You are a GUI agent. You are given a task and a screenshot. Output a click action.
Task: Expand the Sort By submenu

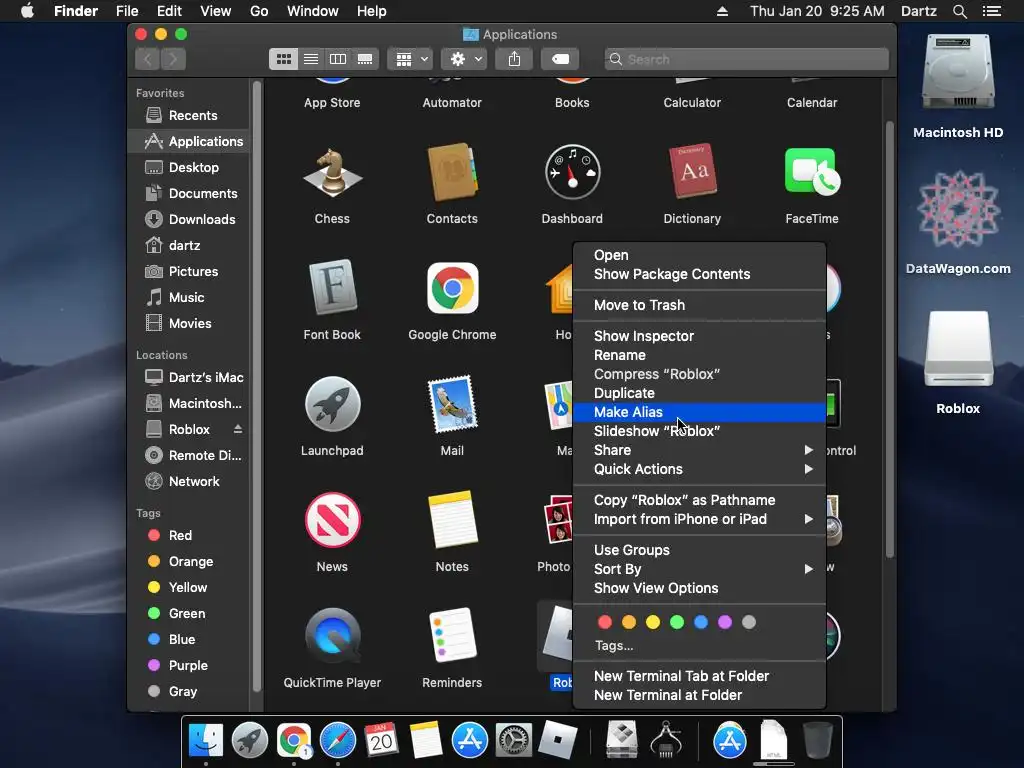[699, 569]
